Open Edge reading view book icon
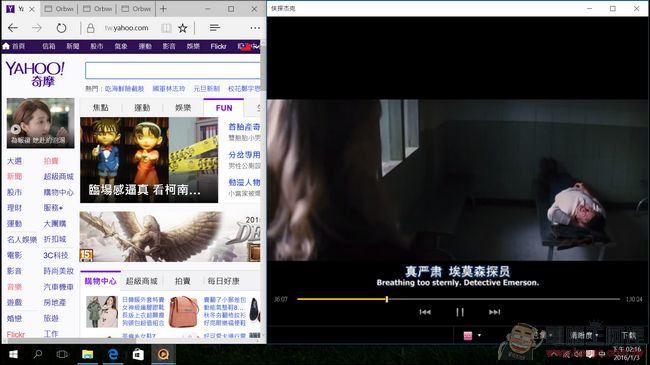Screen dimensions: 650x365 [166, 28]
